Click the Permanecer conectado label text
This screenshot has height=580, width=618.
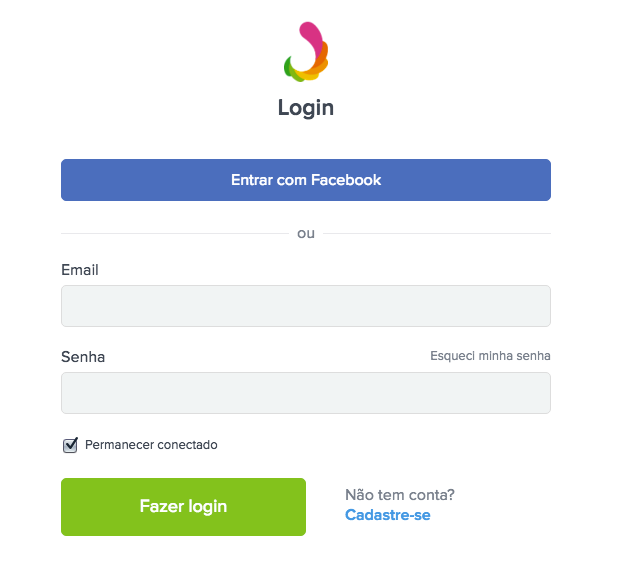pyautogui.click(x=151, y=445)
